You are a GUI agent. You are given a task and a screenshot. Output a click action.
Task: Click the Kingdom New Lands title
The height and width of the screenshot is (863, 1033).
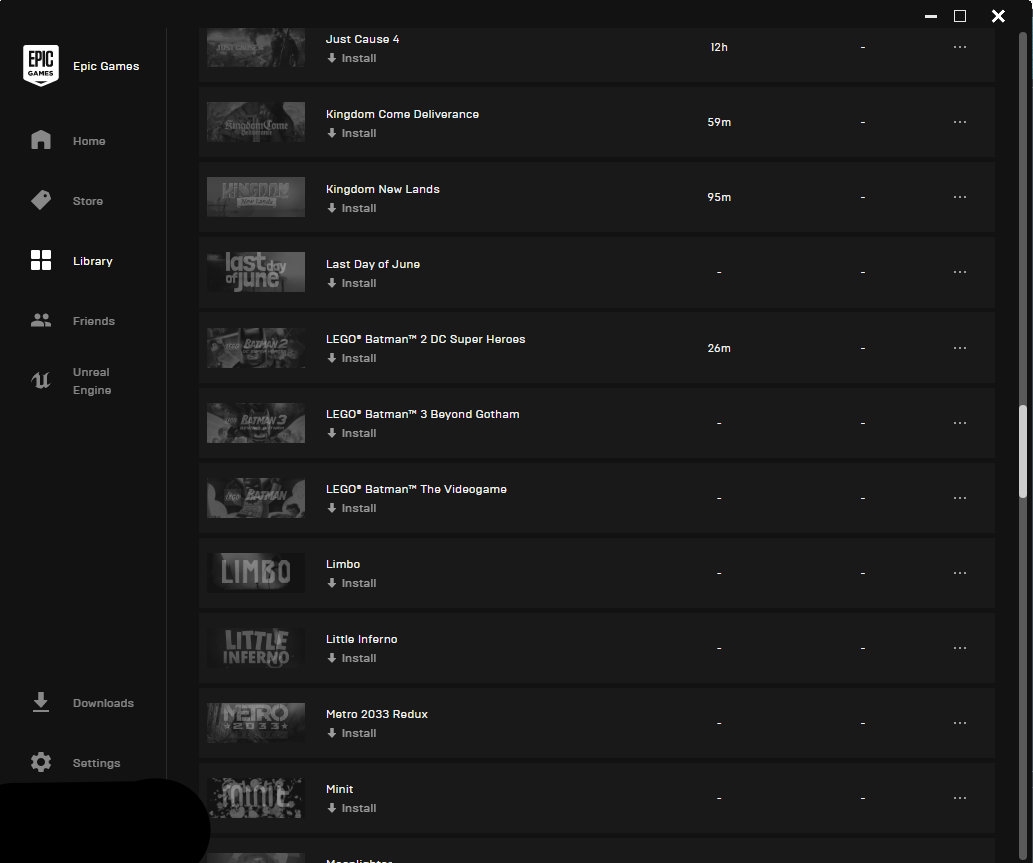[383, 189]
